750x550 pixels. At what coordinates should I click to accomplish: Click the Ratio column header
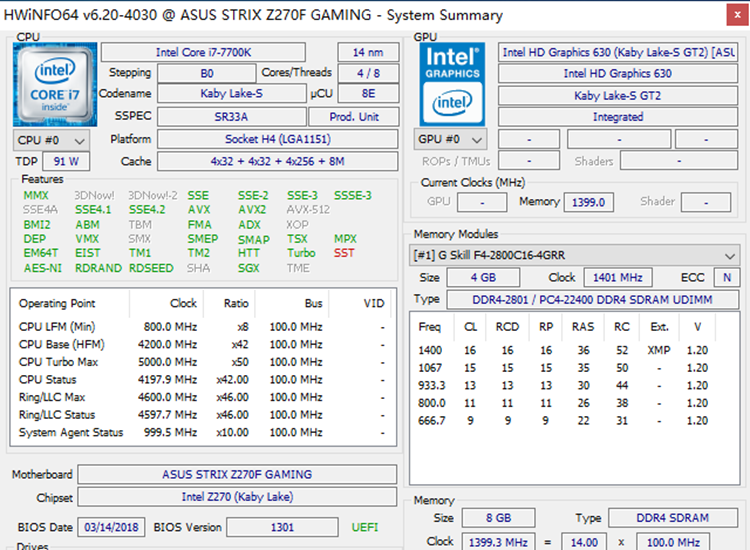coord(236,303)
